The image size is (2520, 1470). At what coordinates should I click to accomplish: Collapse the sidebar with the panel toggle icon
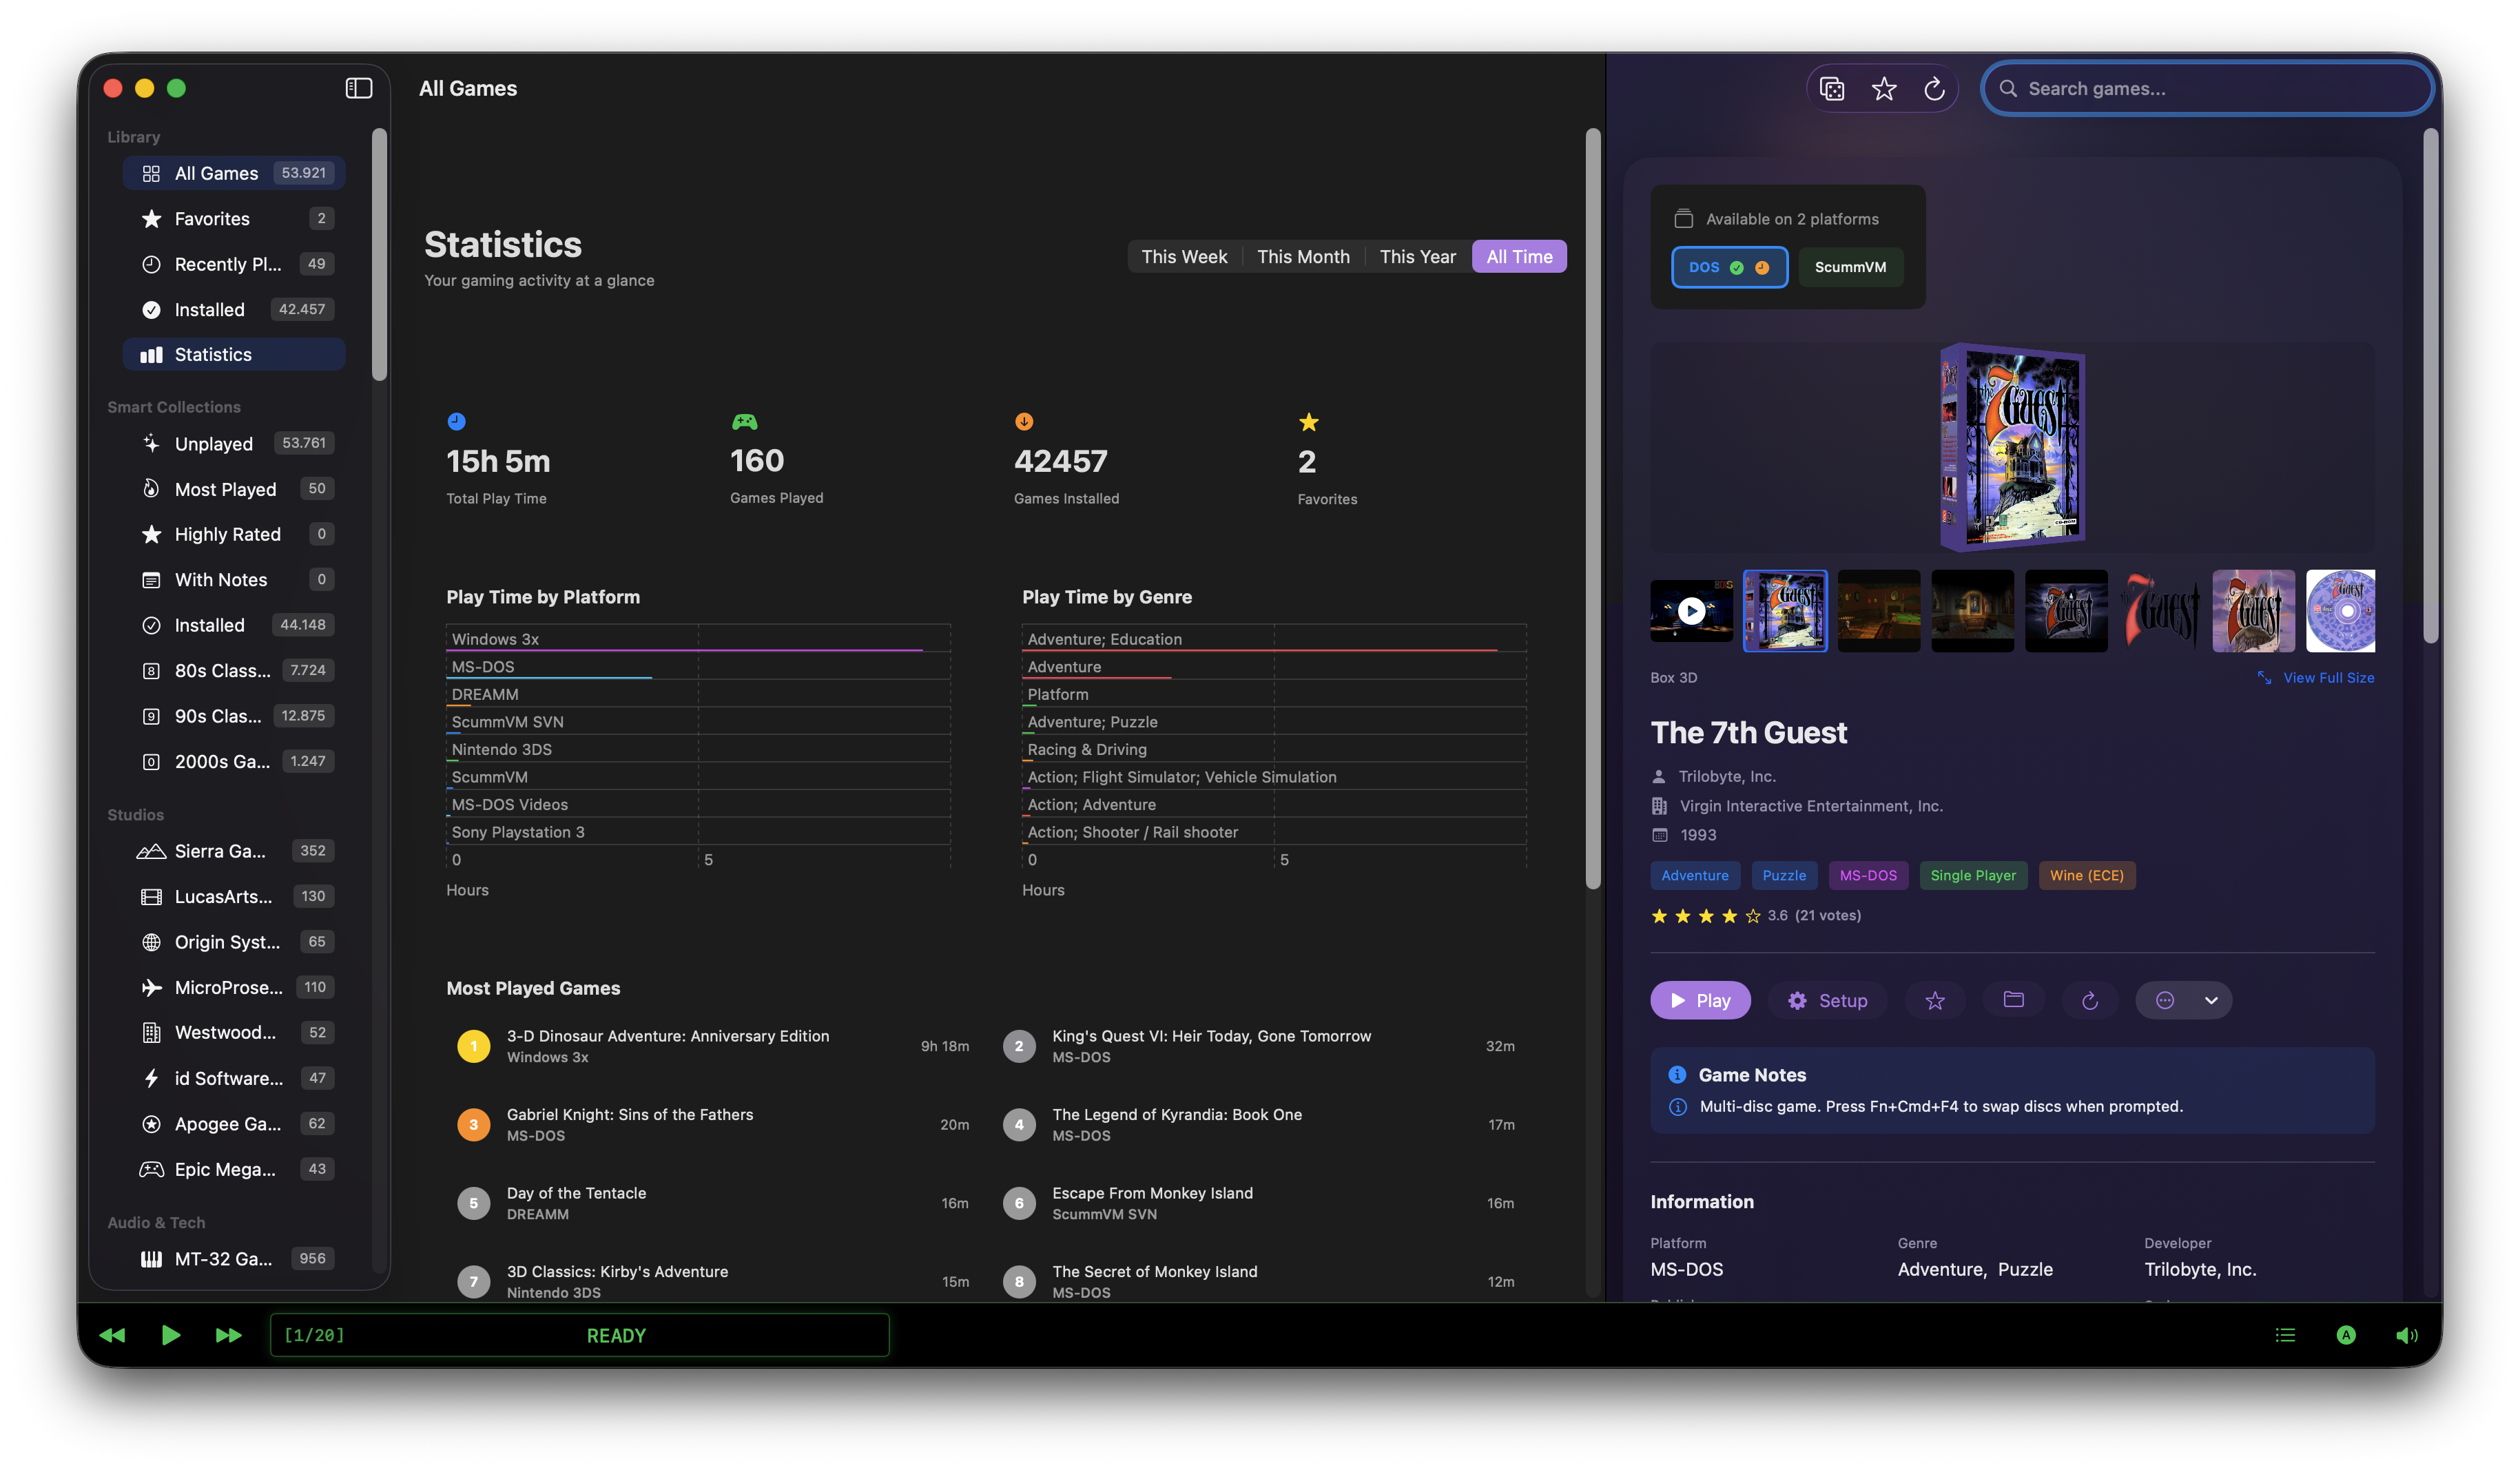358,88
